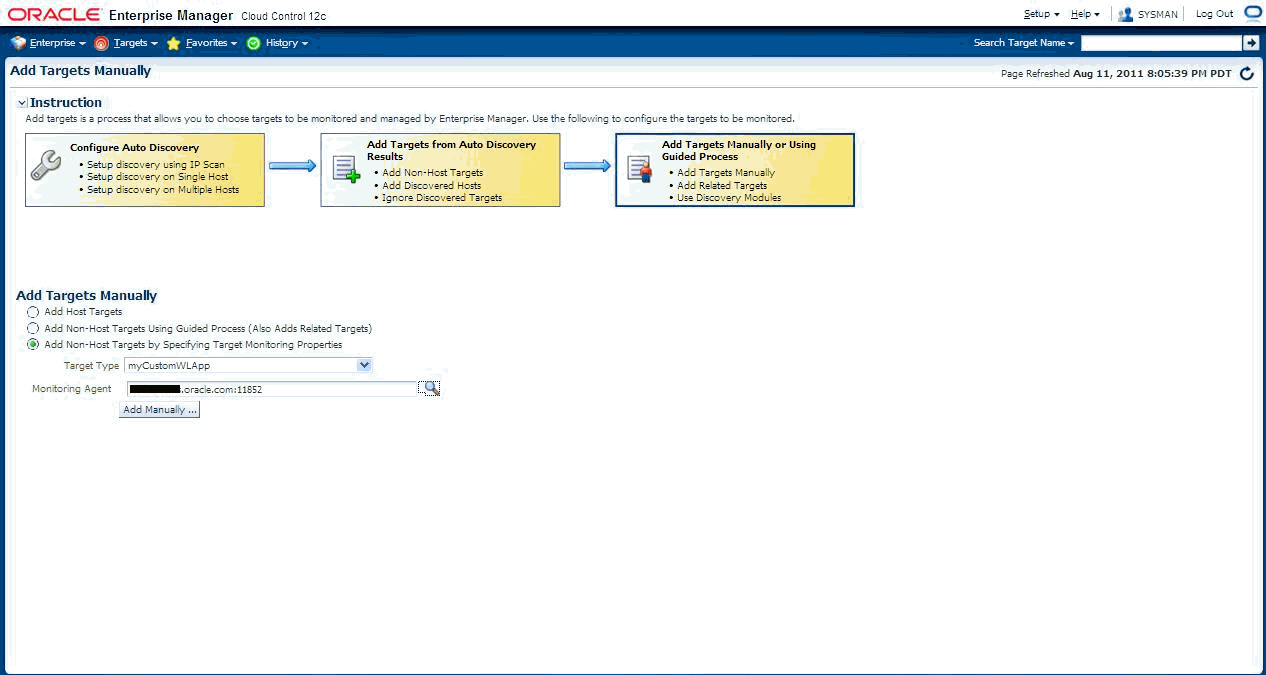Click the Targets bullseye icon

point(101,43)
